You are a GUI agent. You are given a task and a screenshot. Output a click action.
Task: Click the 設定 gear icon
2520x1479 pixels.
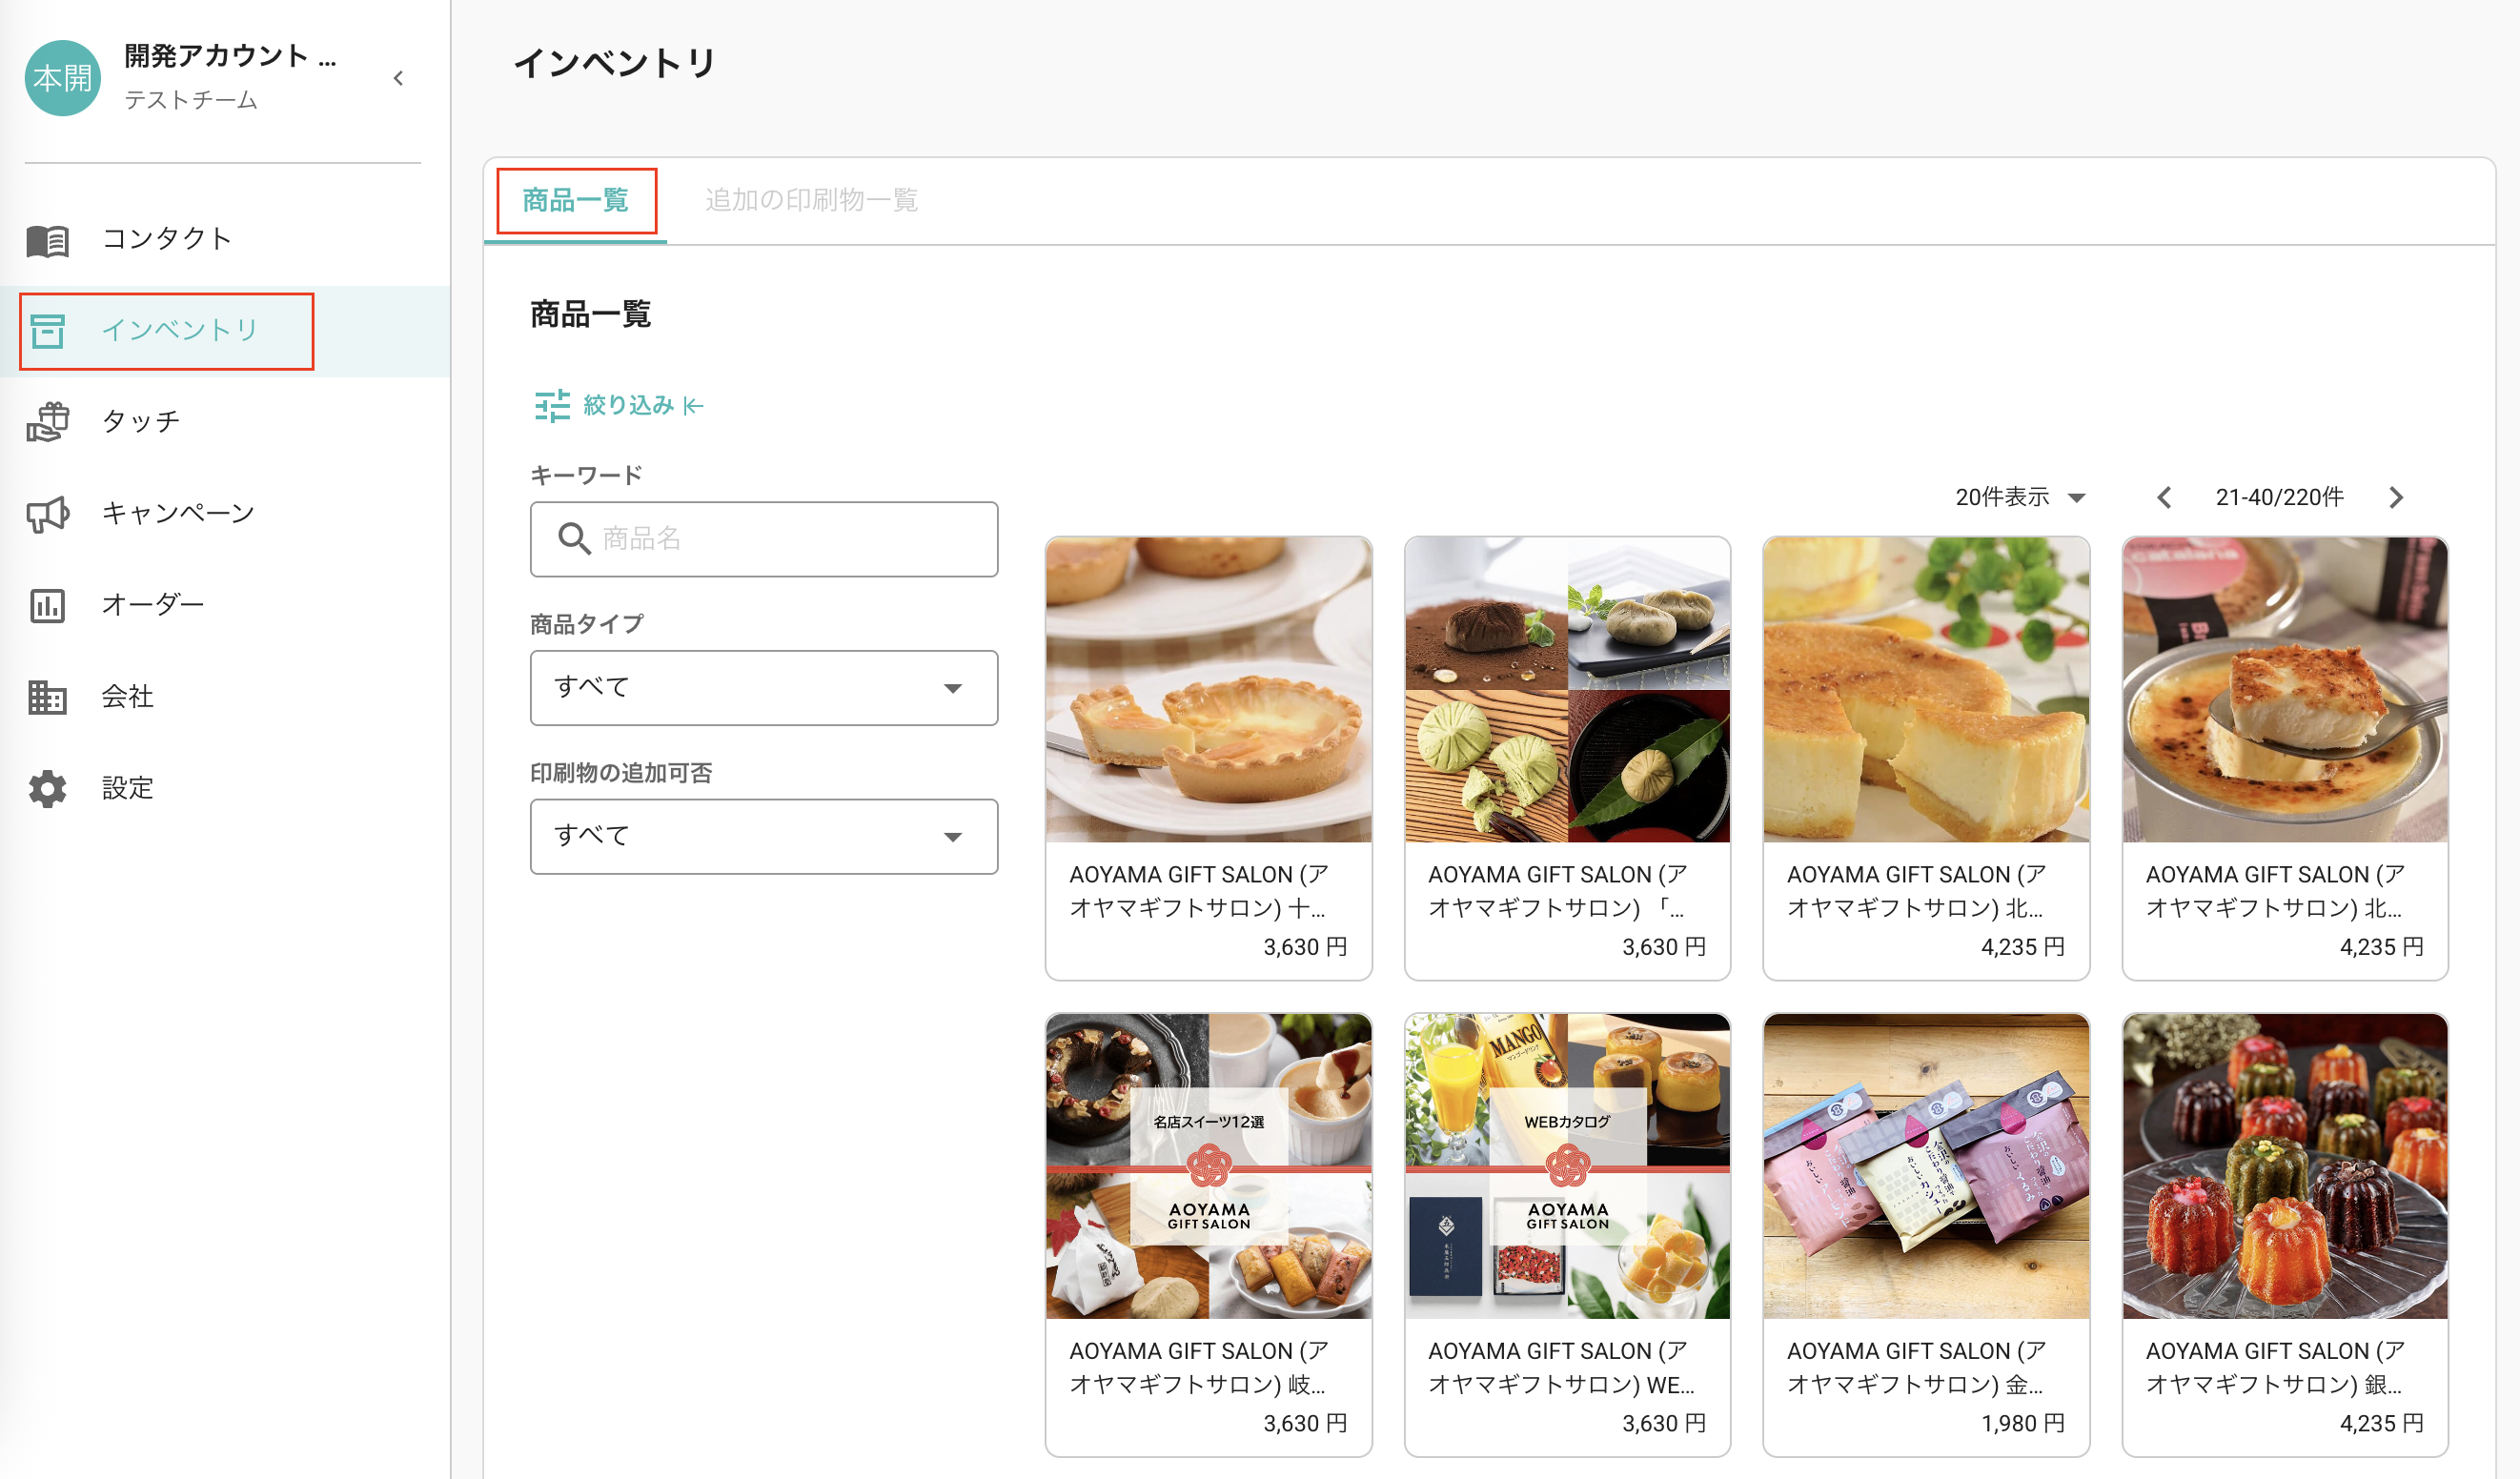(x=47, y=789)
